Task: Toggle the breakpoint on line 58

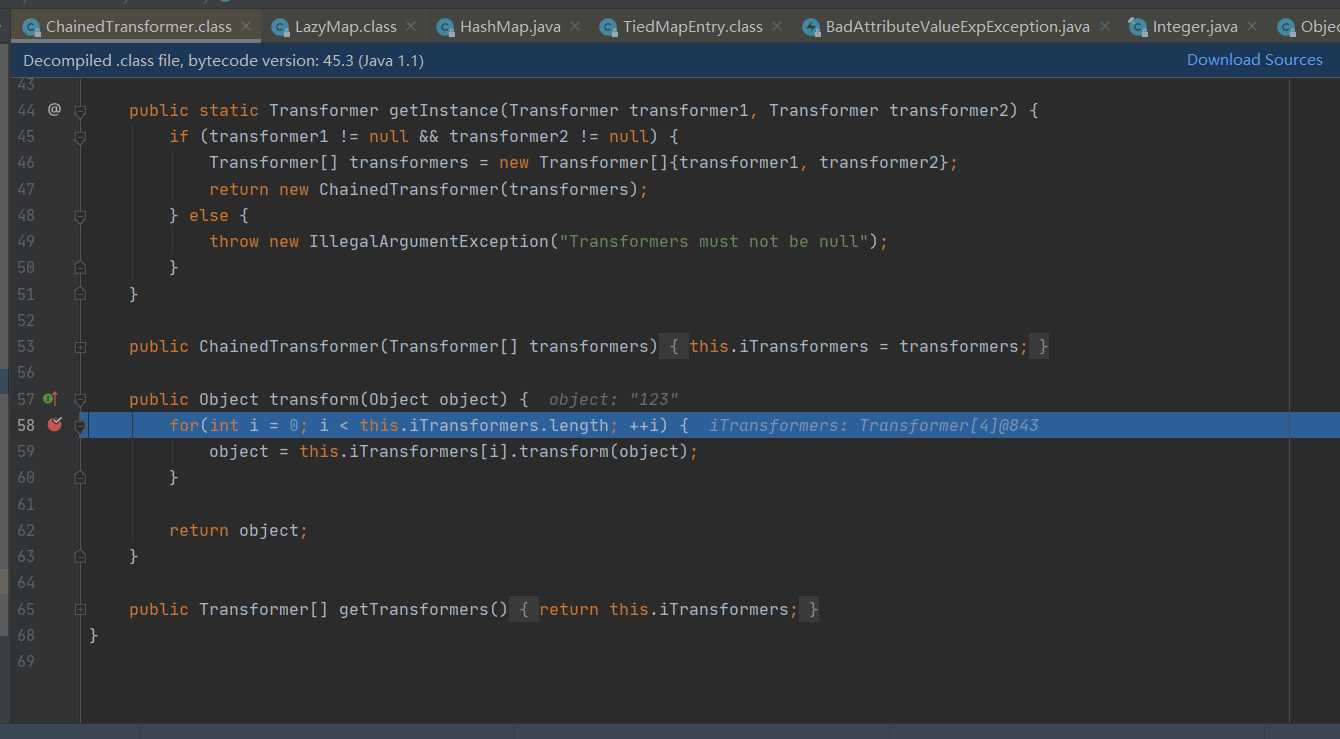Action: coord(55,425)
